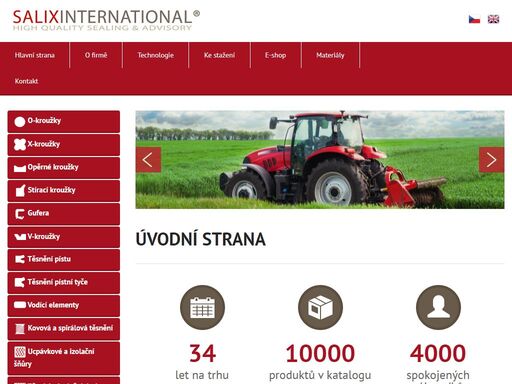Open Technologie in the navigation bar

click(x=155, y=55)
